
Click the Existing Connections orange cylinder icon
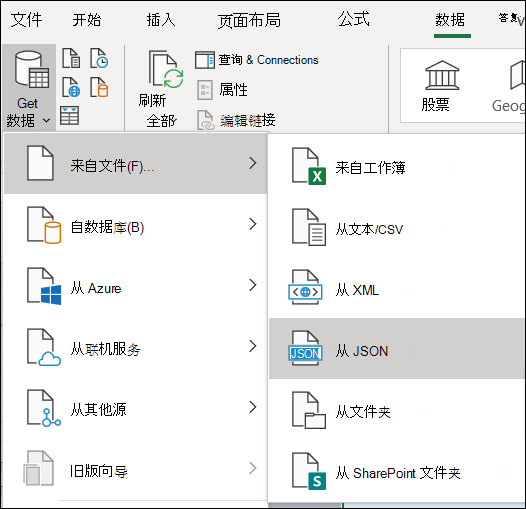click(99, 87)
